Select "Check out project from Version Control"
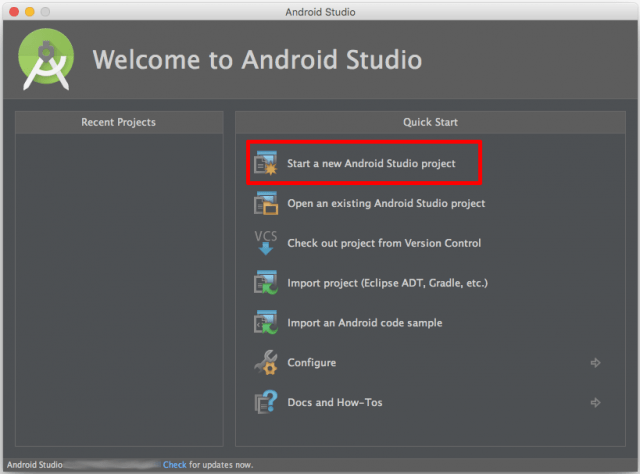The image size is (640, 474). coord(384,243)
